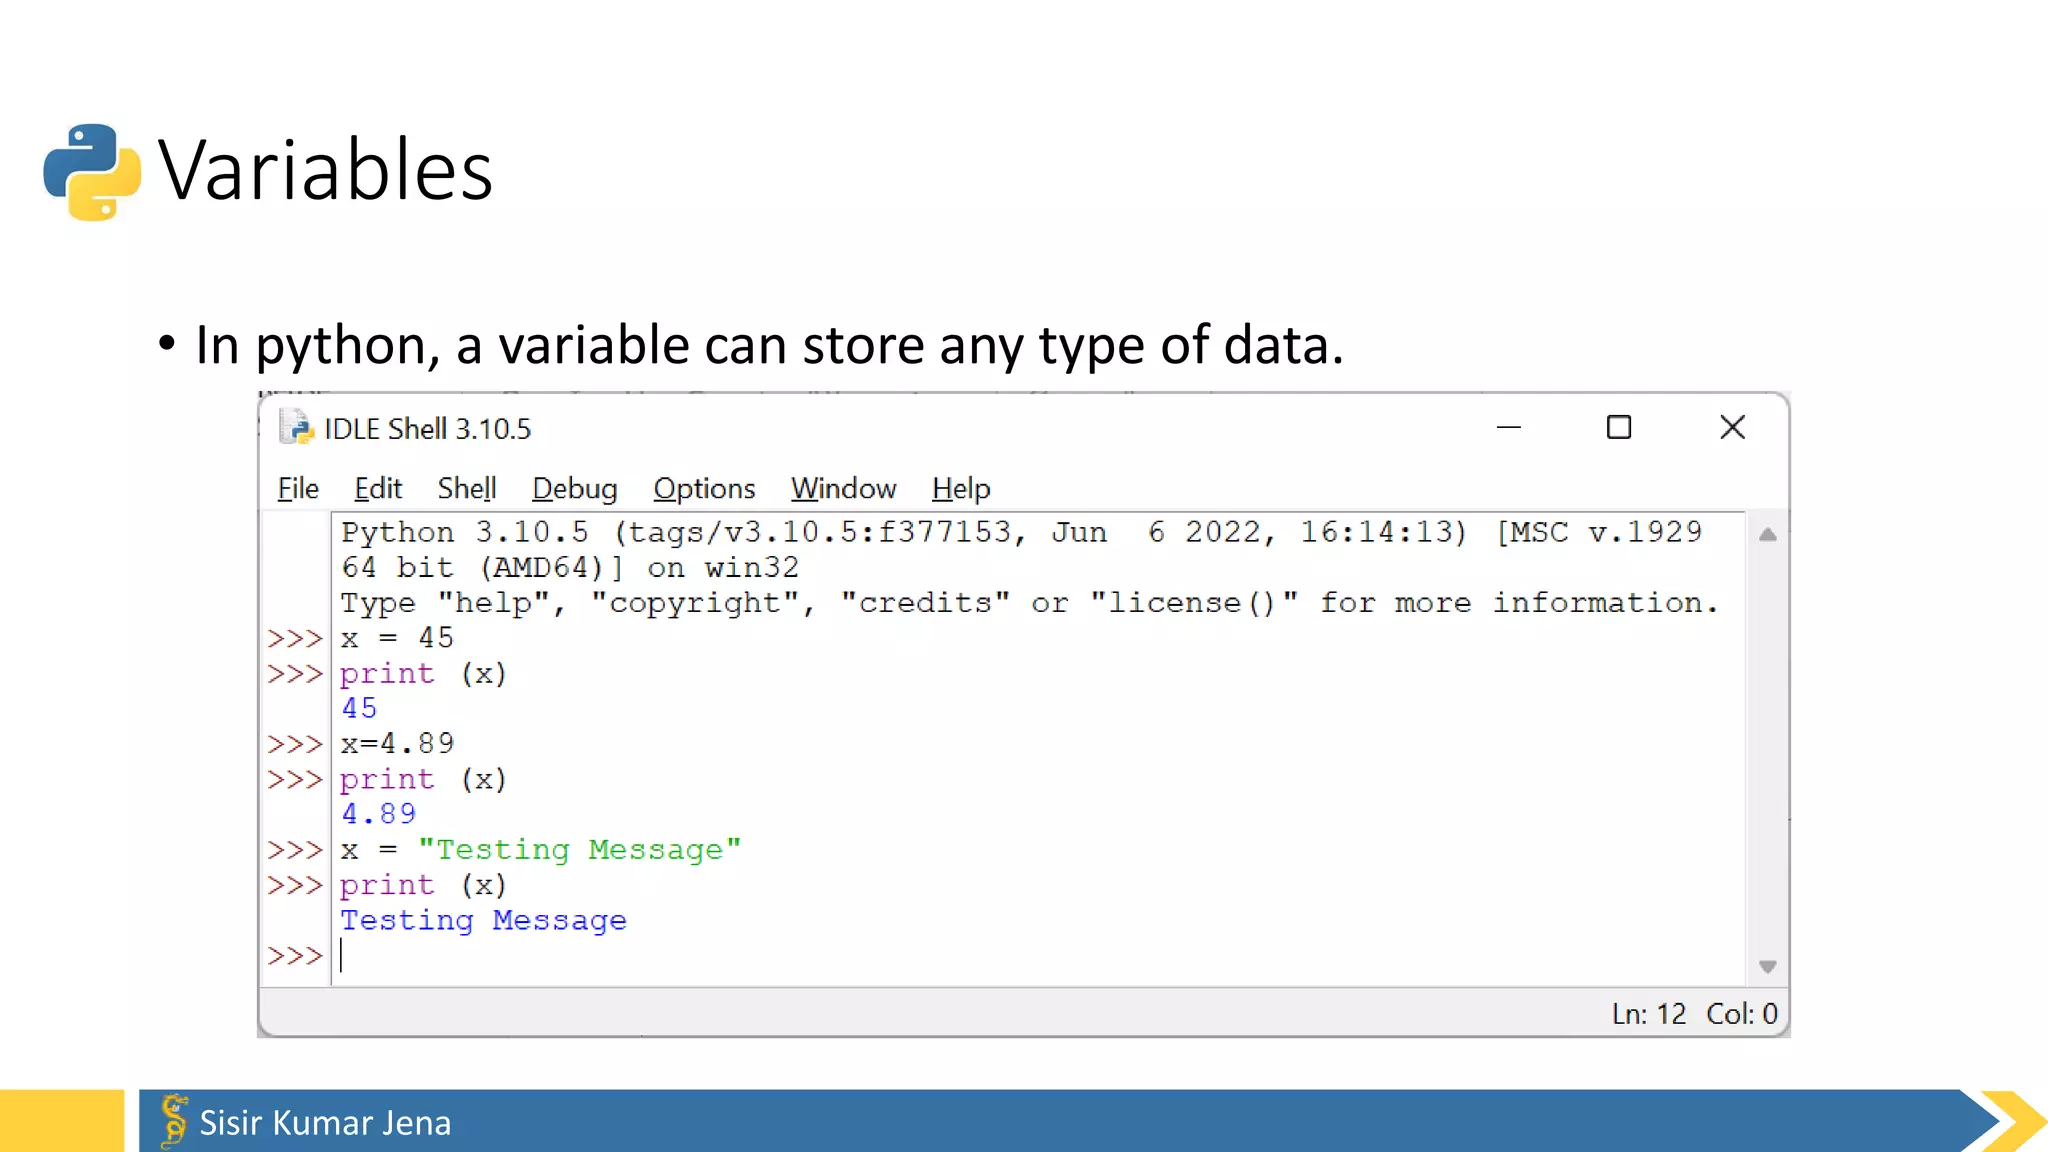Maximize the IDLE Shell window
Viewport: 2048px width, 1152px height.
(x=1619, y=428)
